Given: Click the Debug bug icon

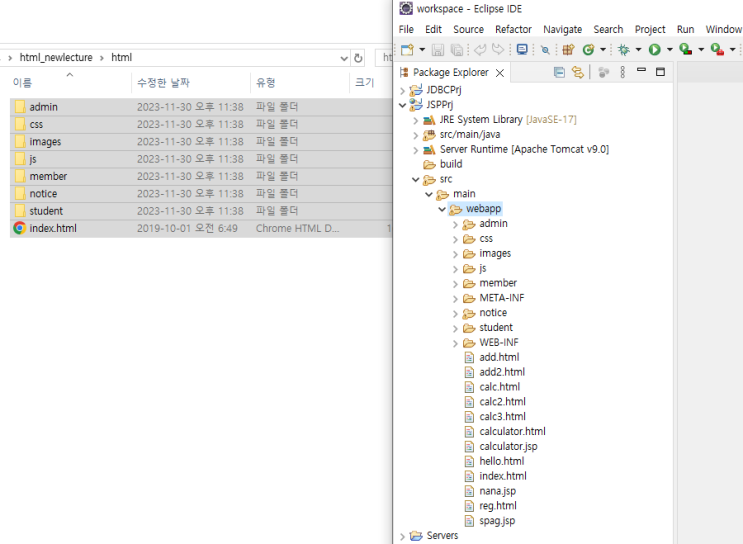Looking at the screenshot, I should pos(624,49).
